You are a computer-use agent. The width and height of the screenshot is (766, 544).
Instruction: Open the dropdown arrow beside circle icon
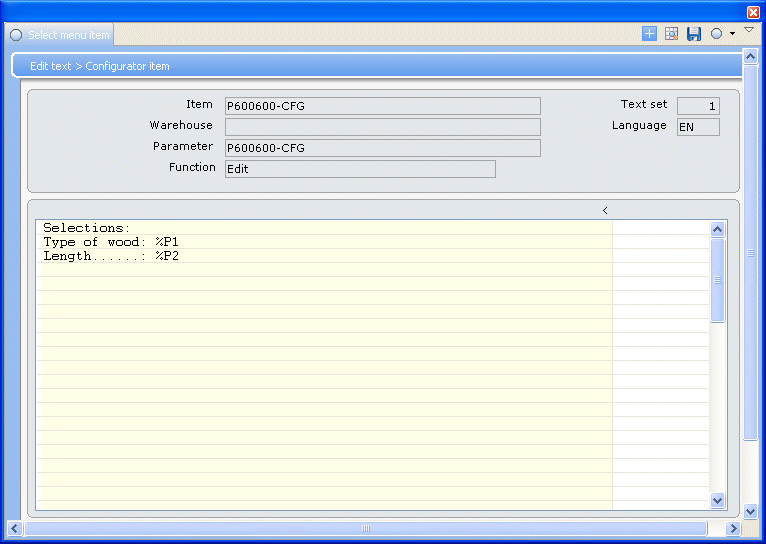(732, 34)
